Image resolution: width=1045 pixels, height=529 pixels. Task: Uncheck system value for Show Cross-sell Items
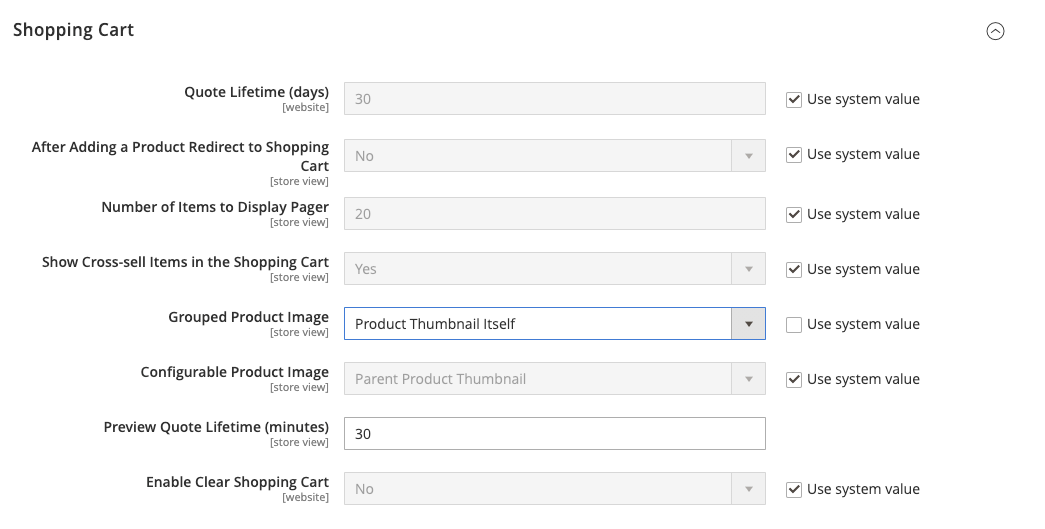794,270
